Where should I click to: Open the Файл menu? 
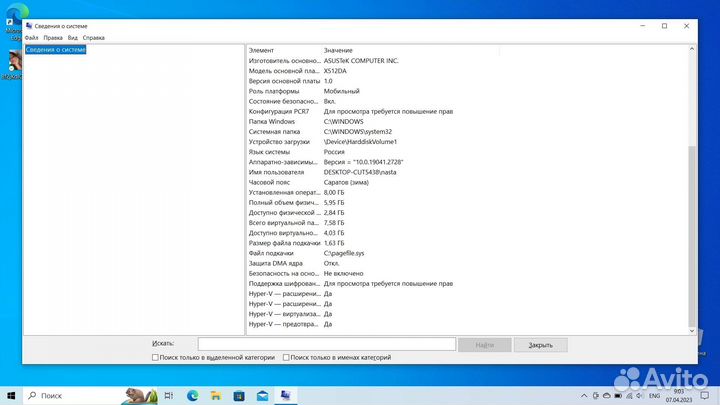coord(31,37)
